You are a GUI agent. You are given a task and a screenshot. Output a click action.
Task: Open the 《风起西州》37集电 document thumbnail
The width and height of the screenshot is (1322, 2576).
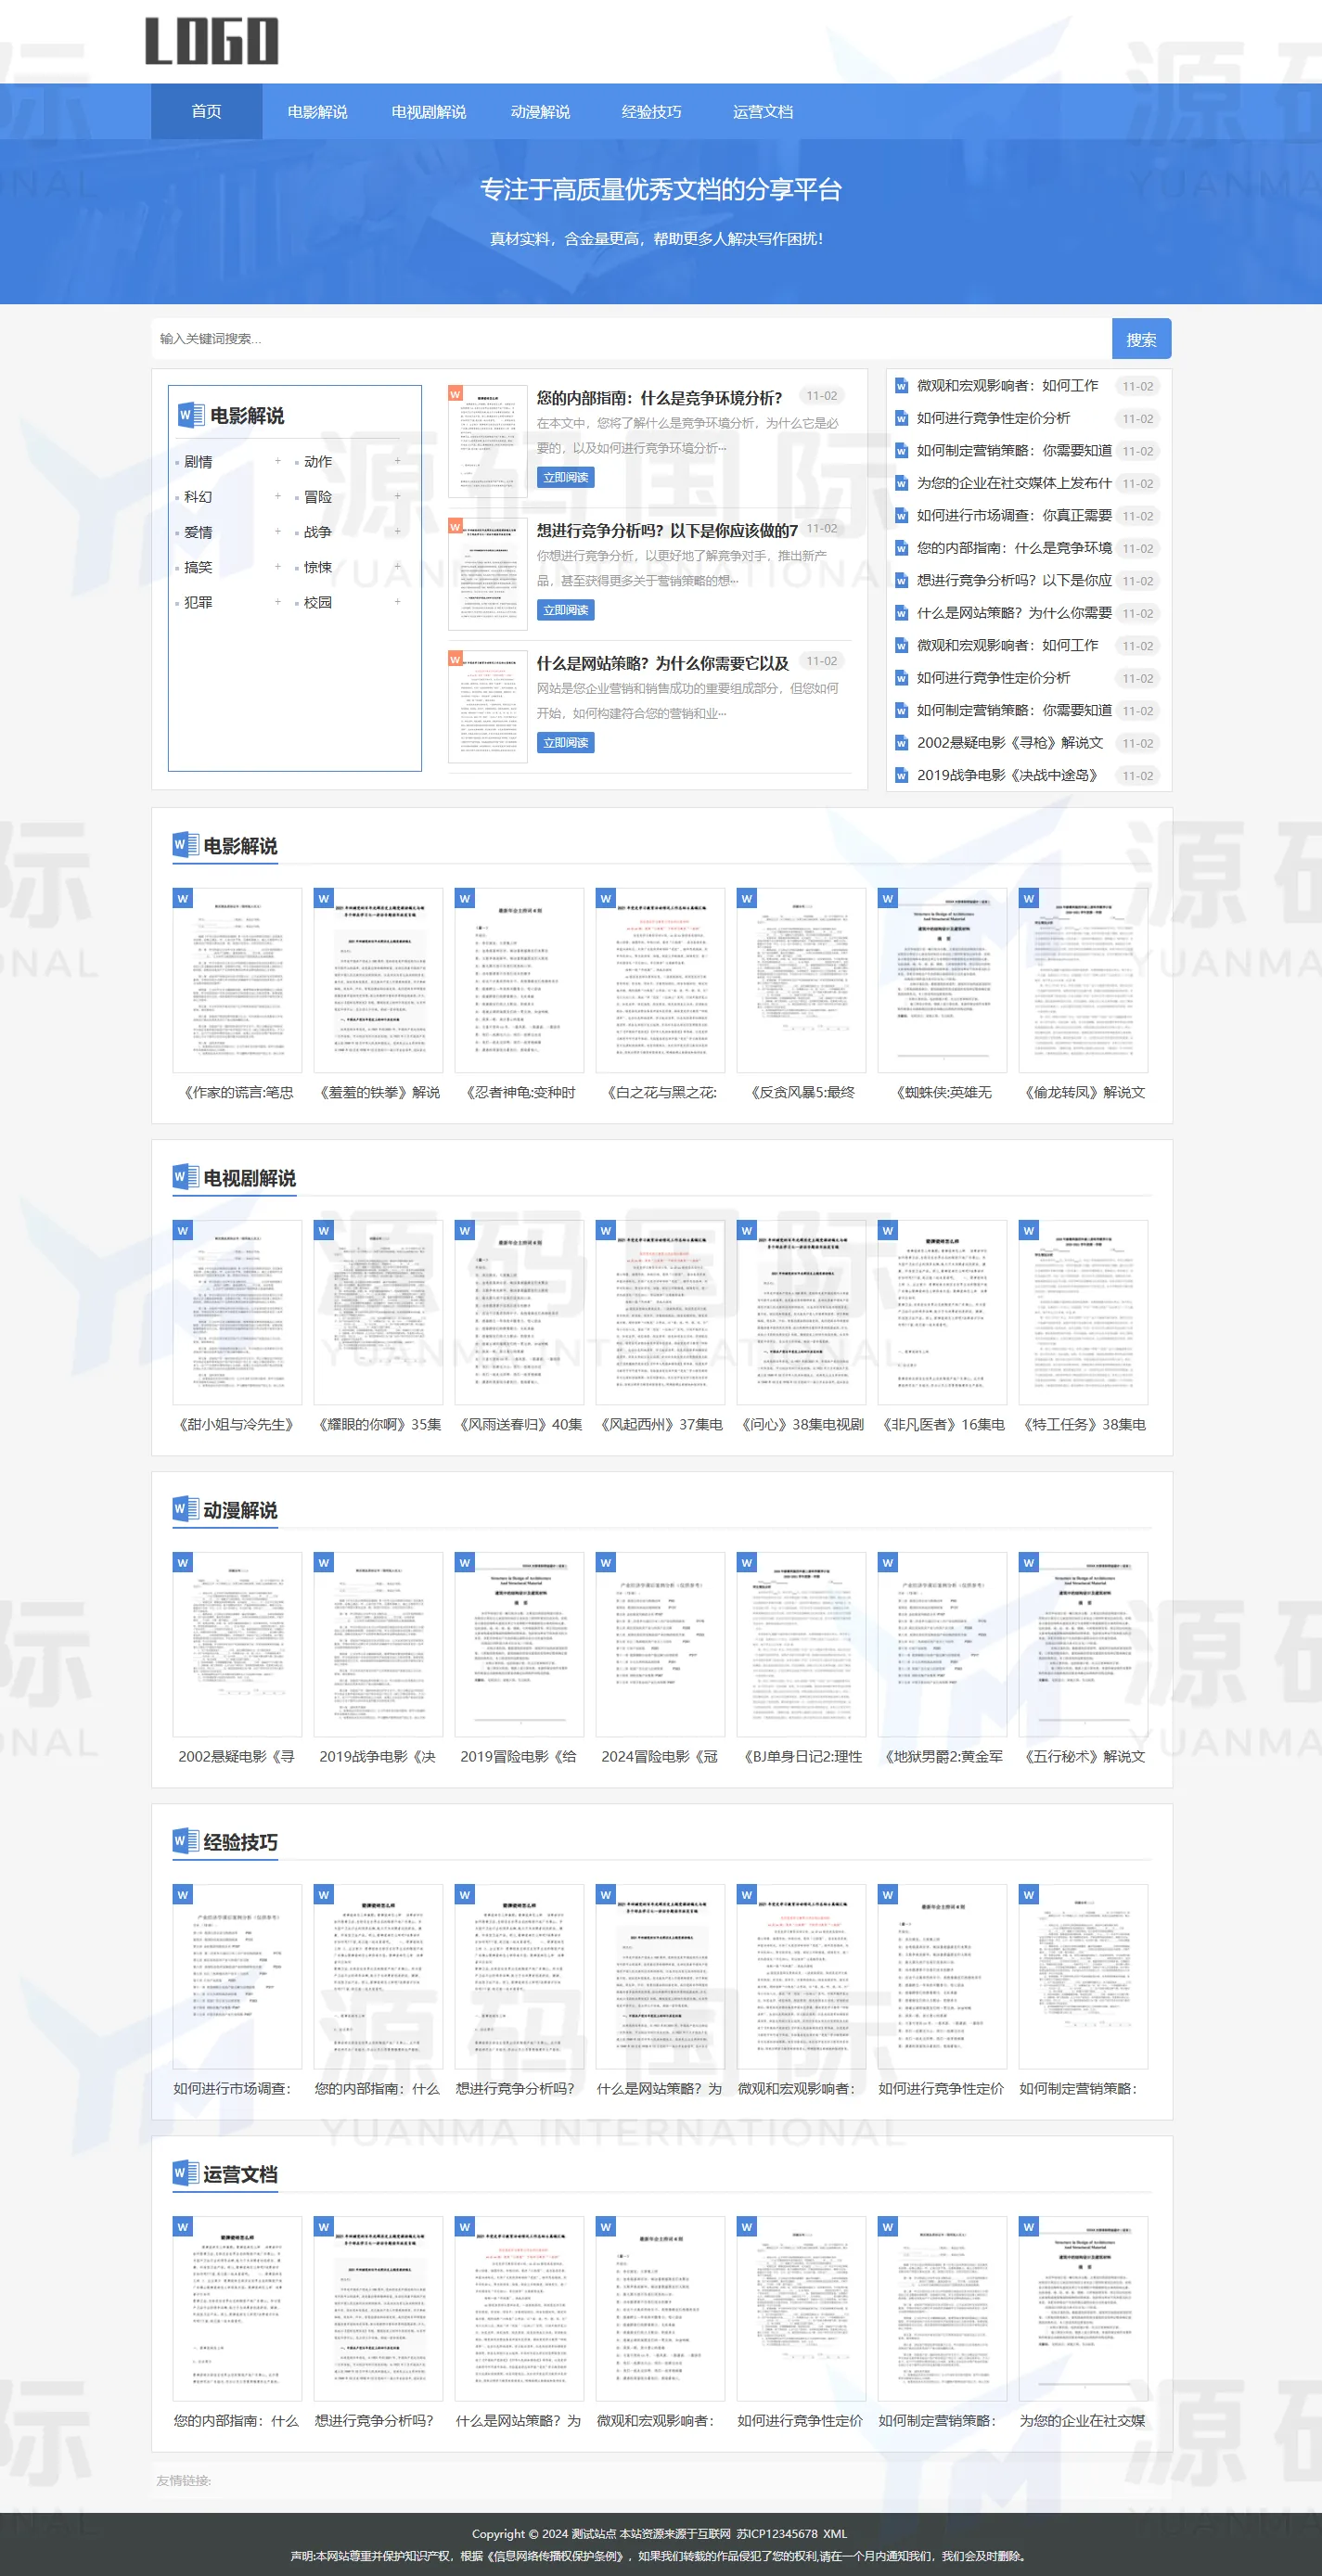pyautogui.click(x=660, y=1312)
